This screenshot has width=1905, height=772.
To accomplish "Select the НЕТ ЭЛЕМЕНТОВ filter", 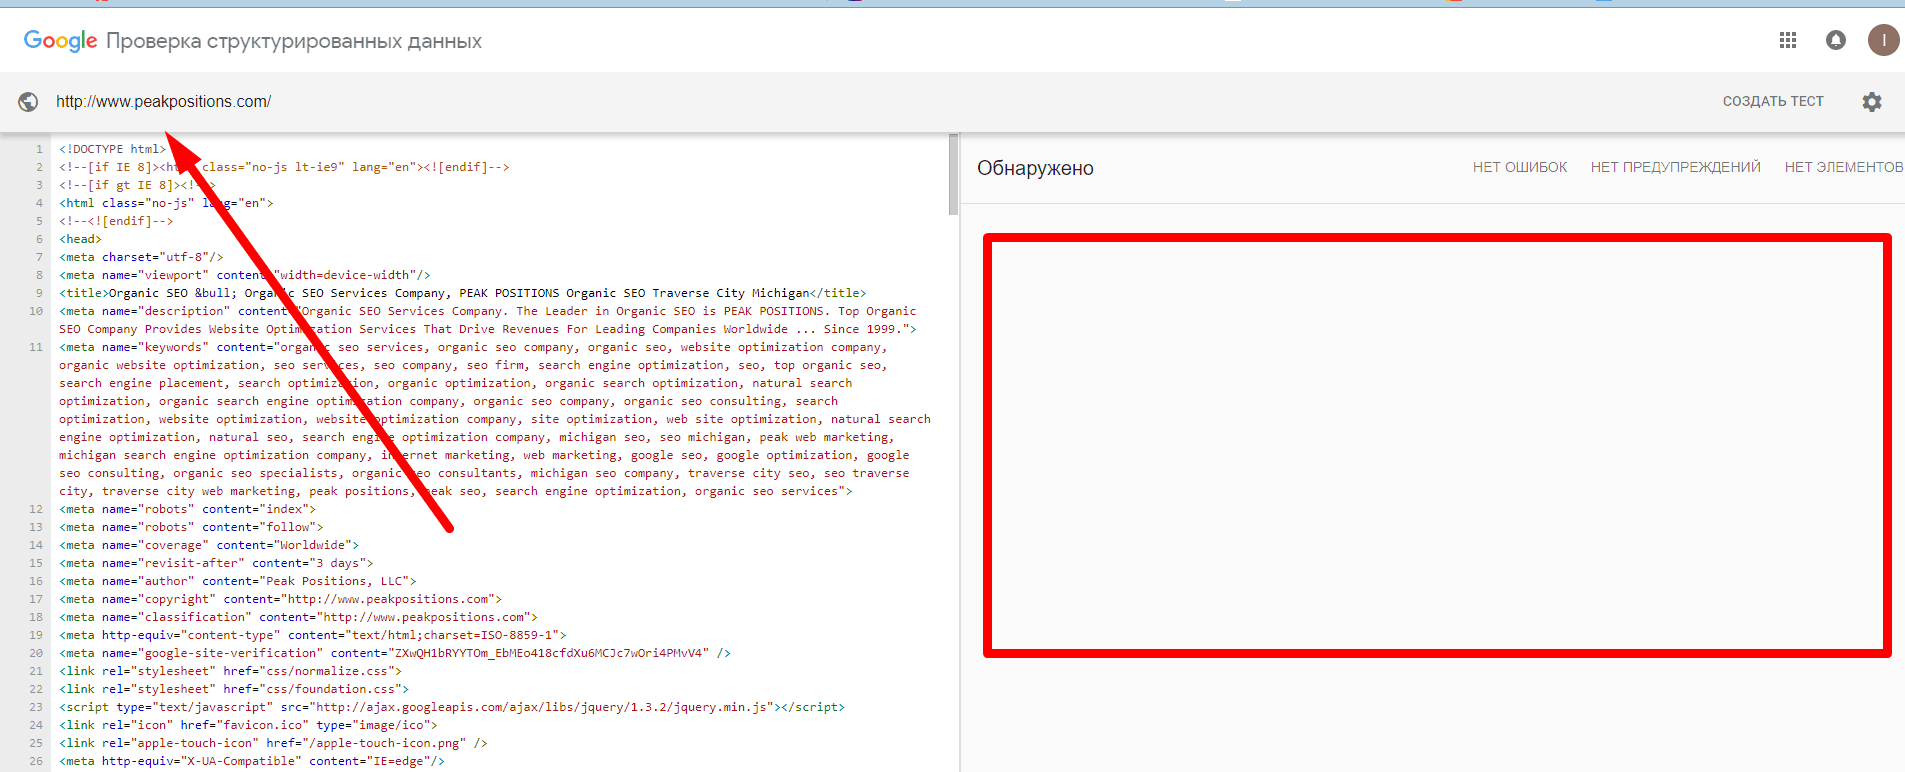I will (1843, 167).
